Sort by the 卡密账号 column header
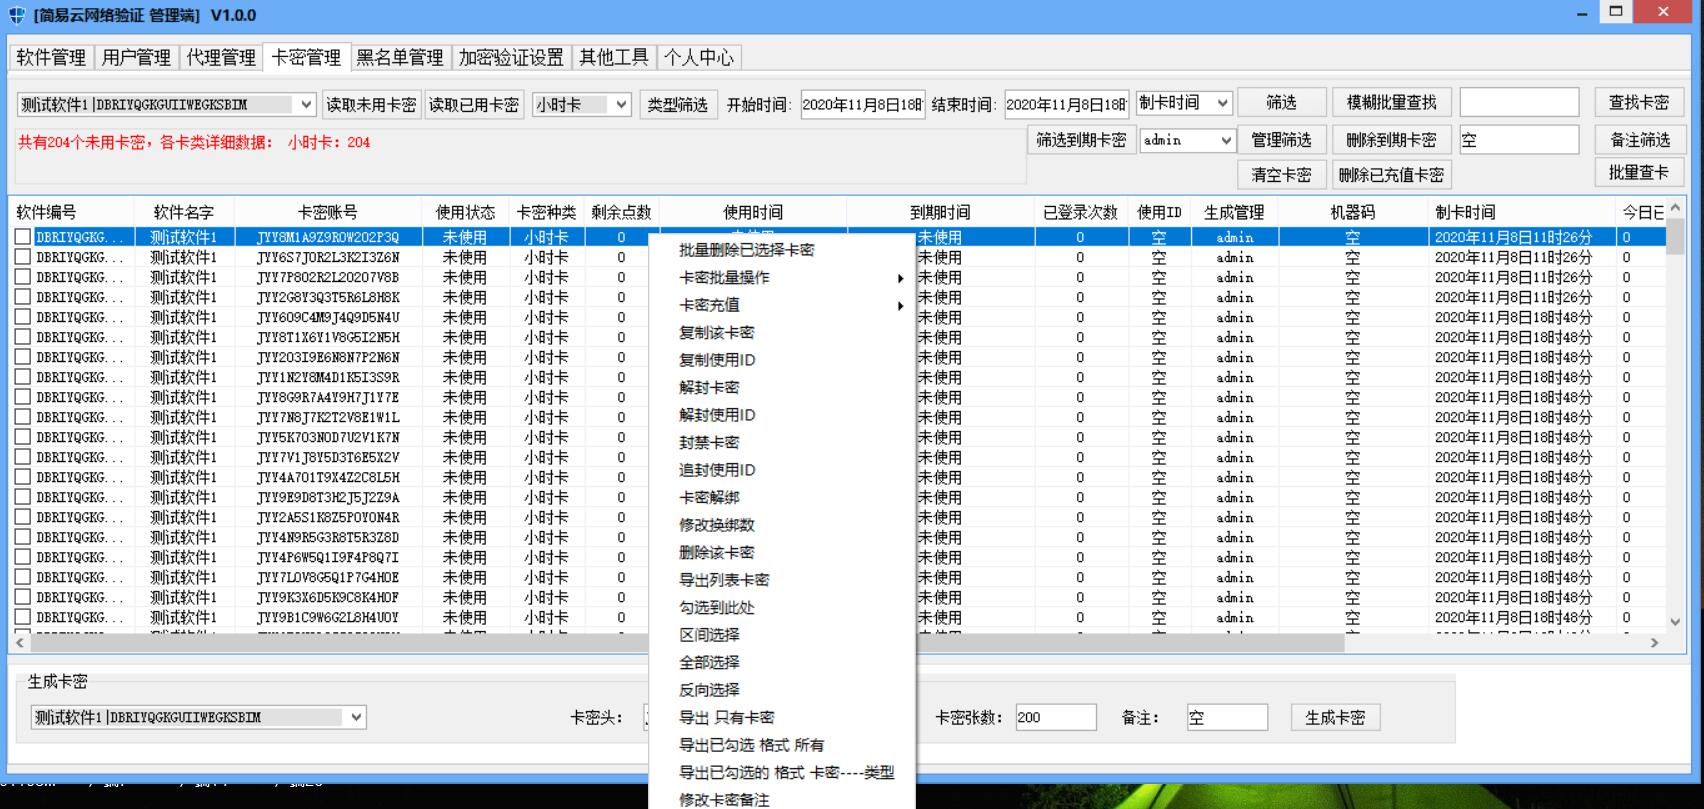Screen dimensions: 1704x809 coord(327,212)
